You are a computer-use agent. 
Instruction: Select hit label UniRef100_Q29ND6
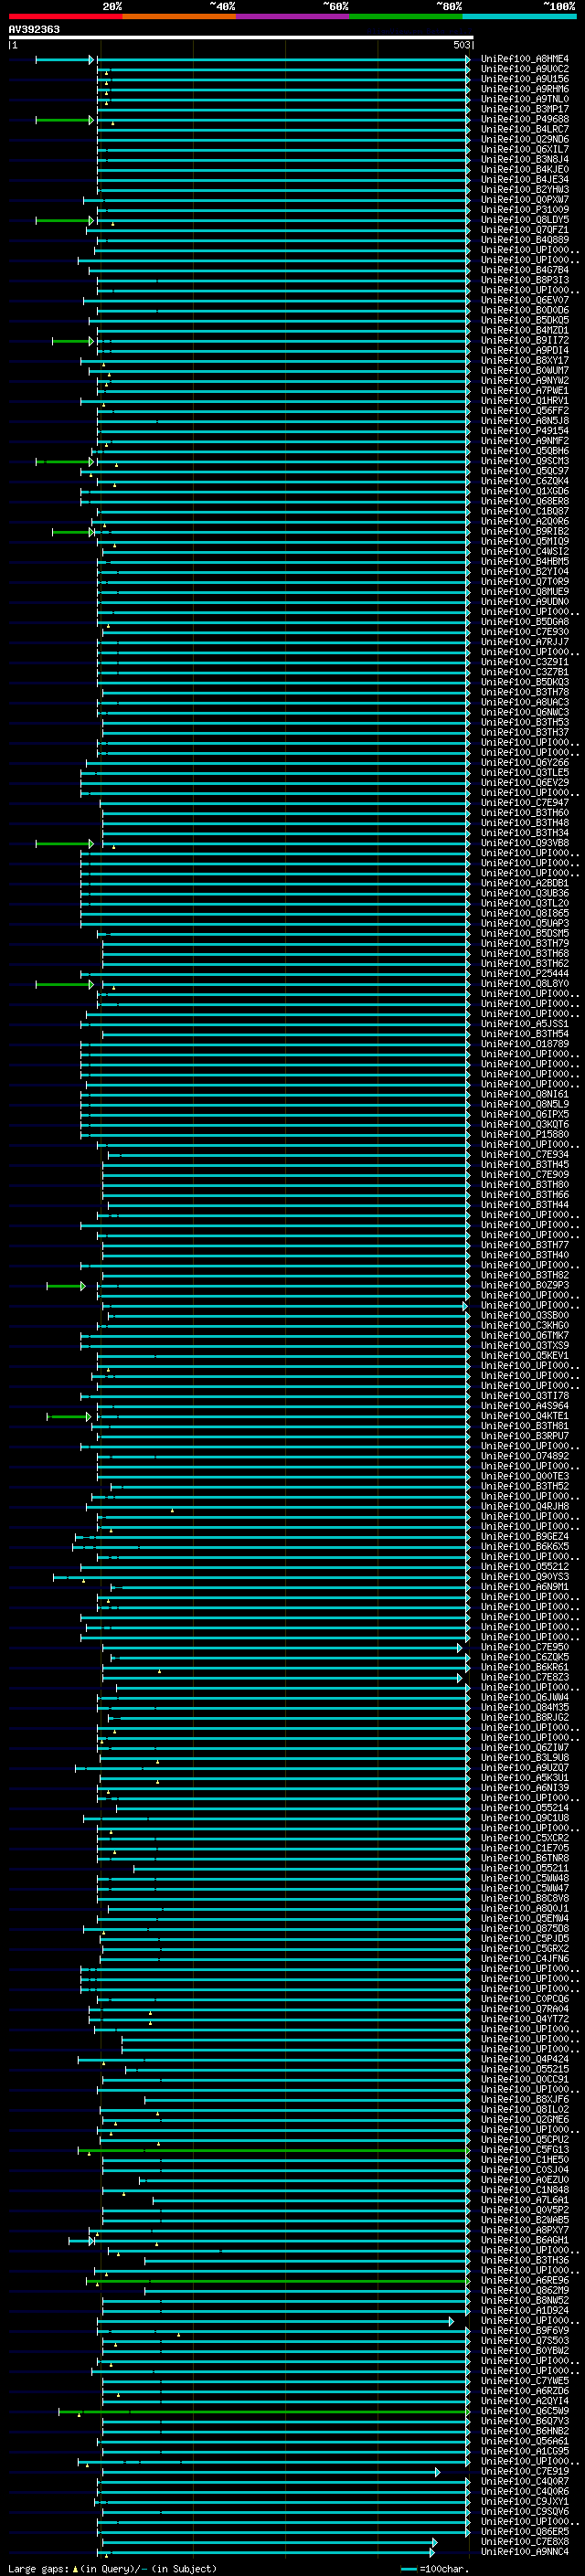[524, 140]
